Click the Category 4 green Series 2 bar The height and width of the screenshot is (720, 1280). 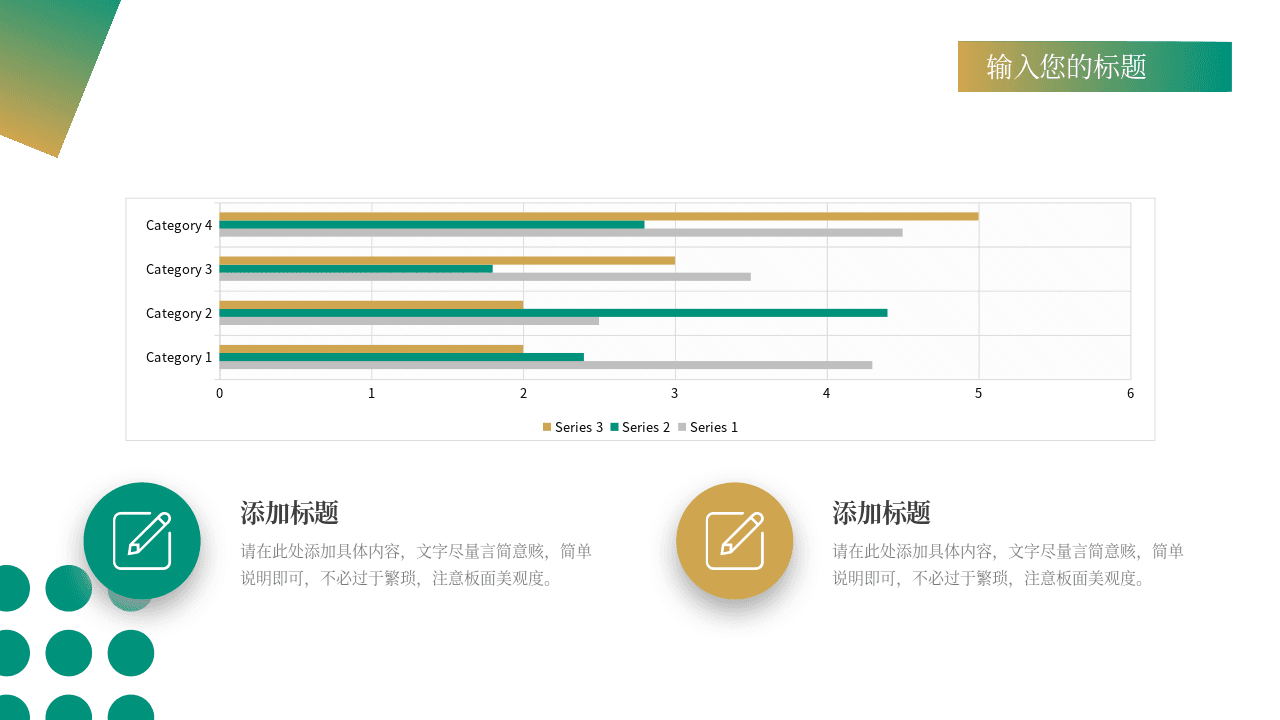tap(432, 225)
